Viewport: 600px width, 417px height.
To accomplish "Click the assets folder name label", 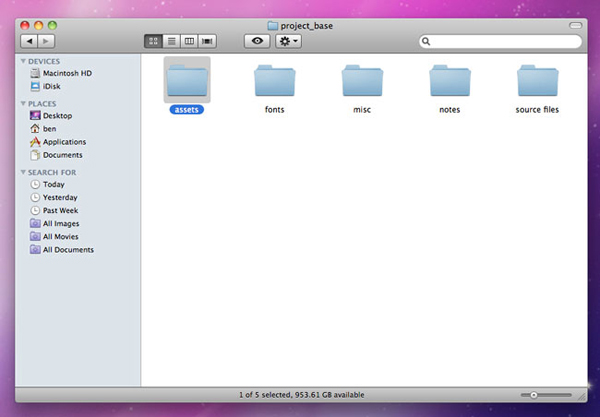I will click(187, 110).
